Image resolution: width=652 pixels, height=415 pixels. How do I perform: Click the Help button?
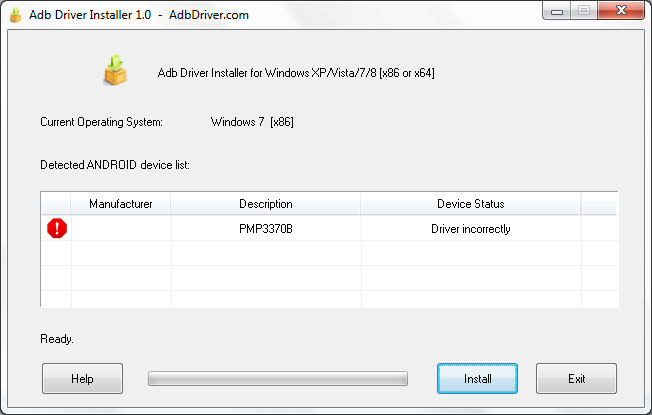[x=82, y=379]
